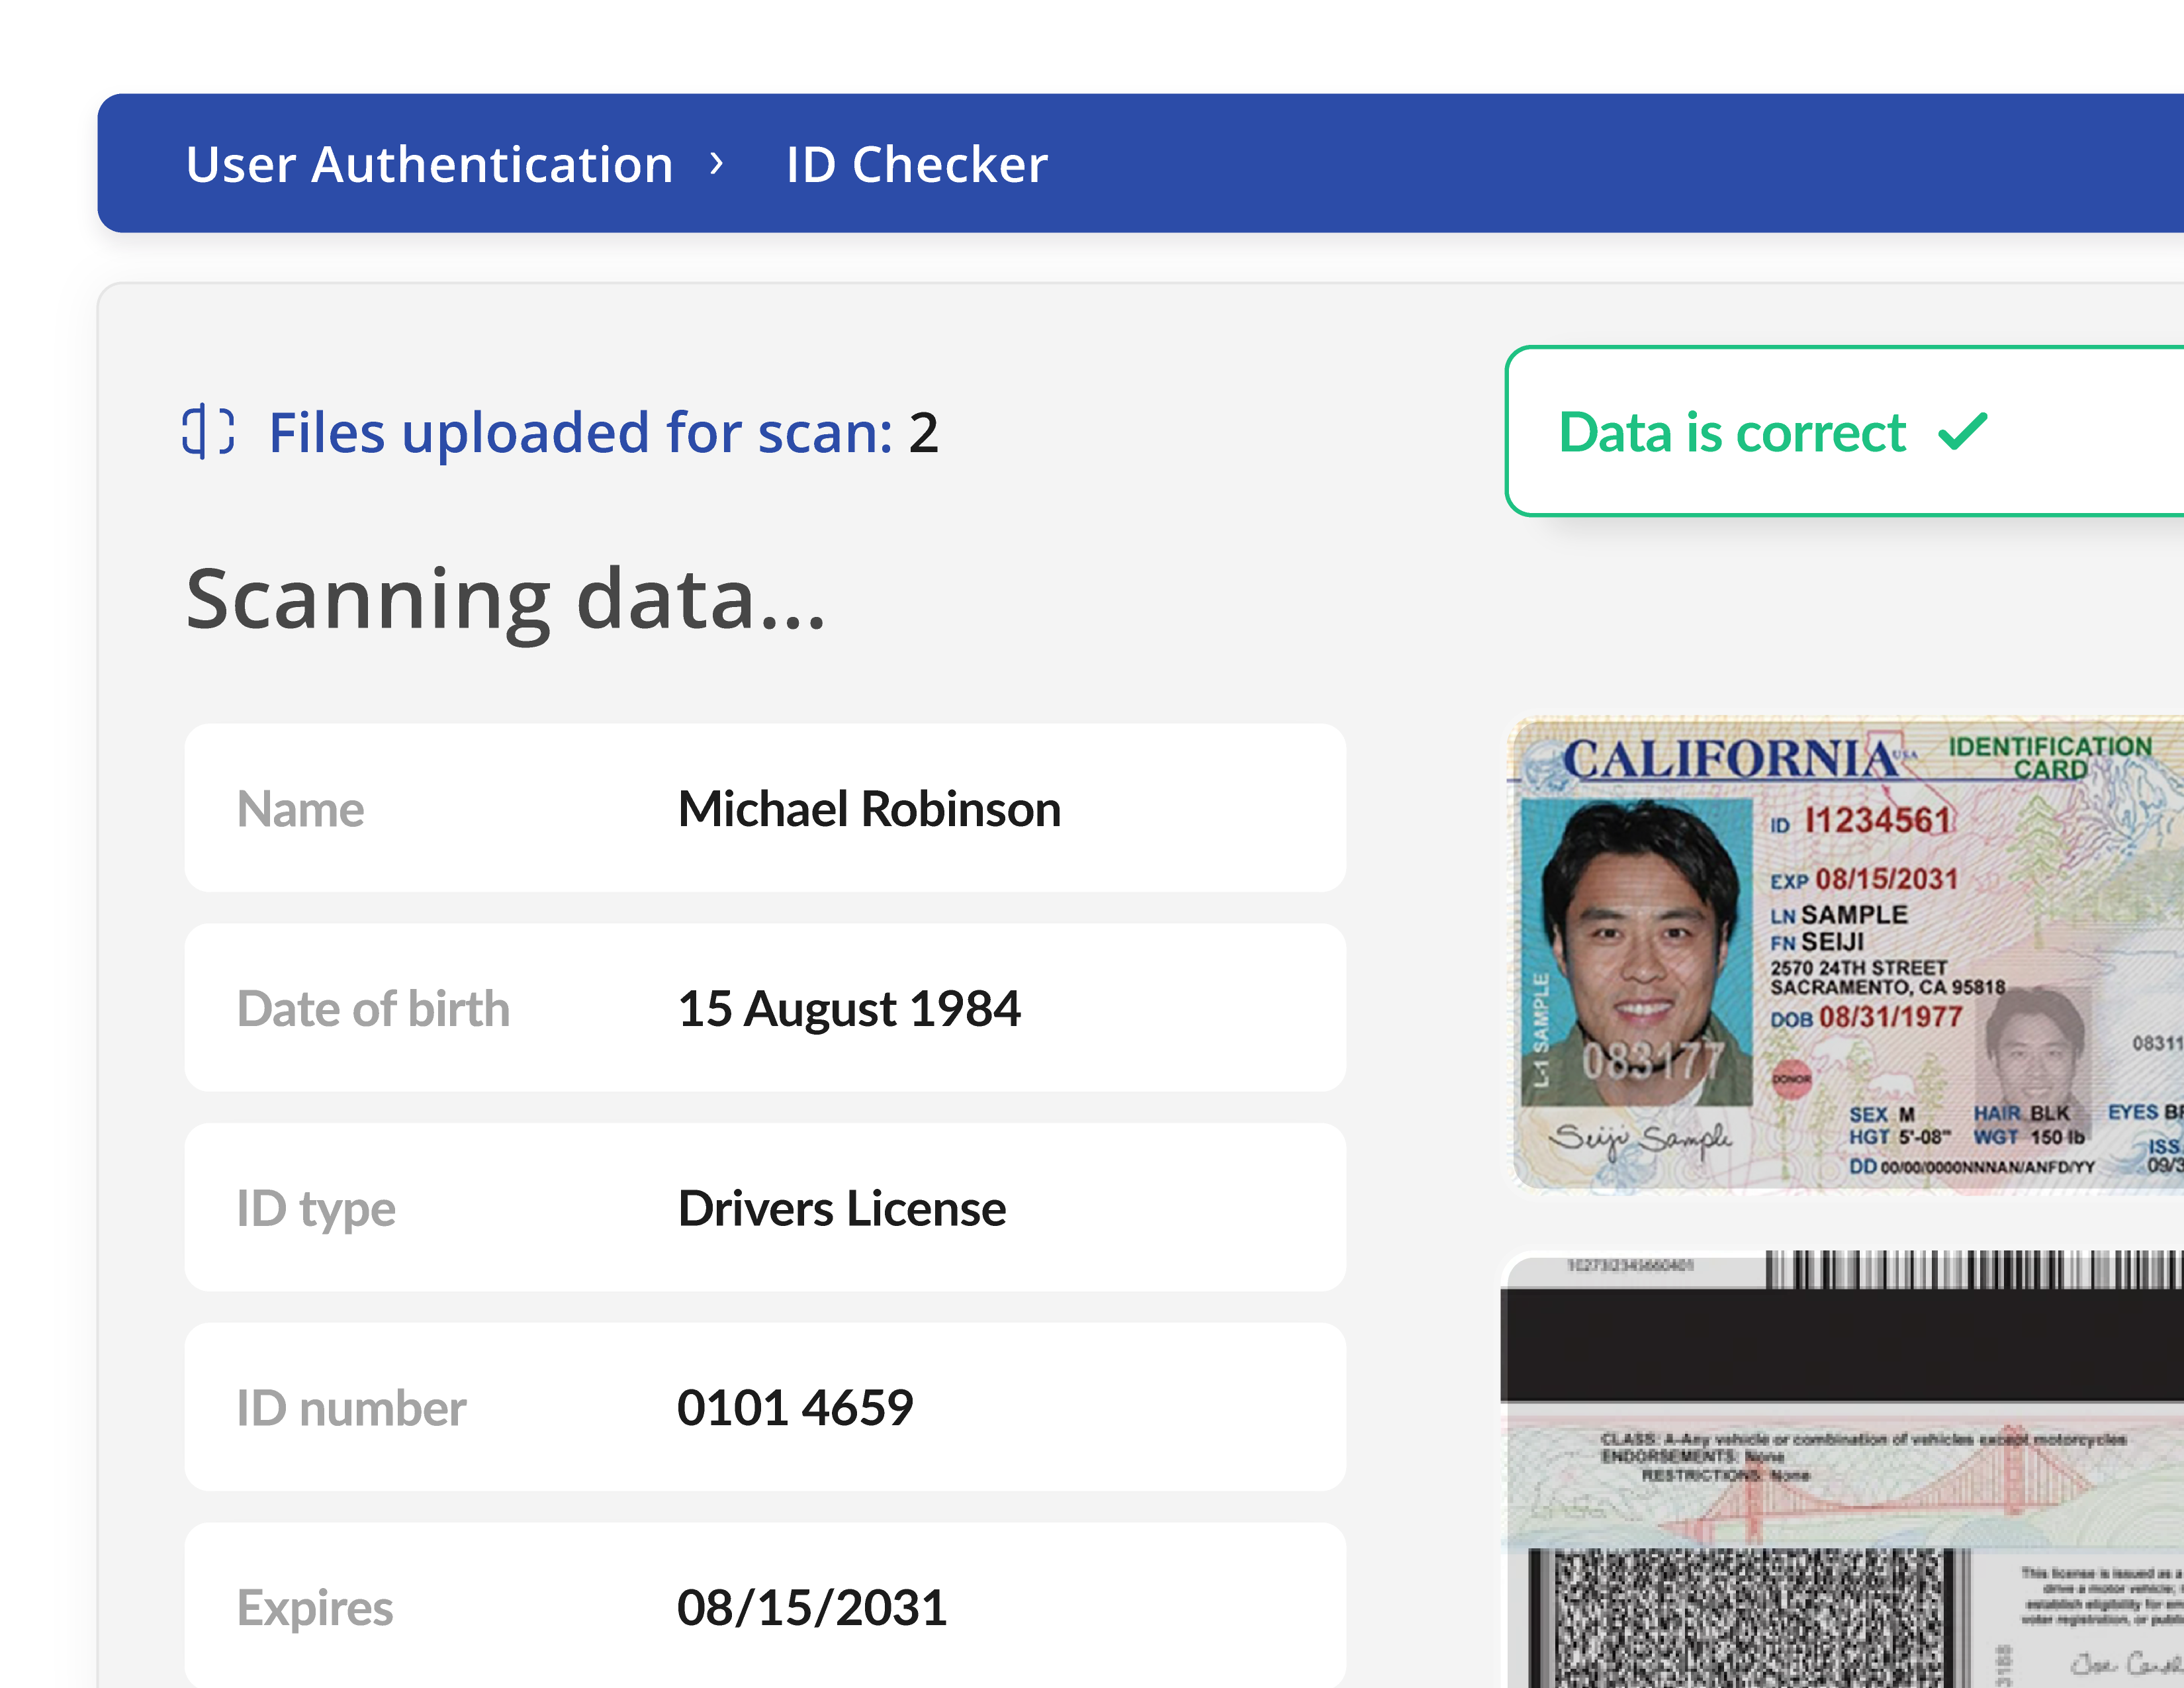Screen dimensions: 2184x1688
Task: Select the Drivers License value
Action: point(842,1208)
